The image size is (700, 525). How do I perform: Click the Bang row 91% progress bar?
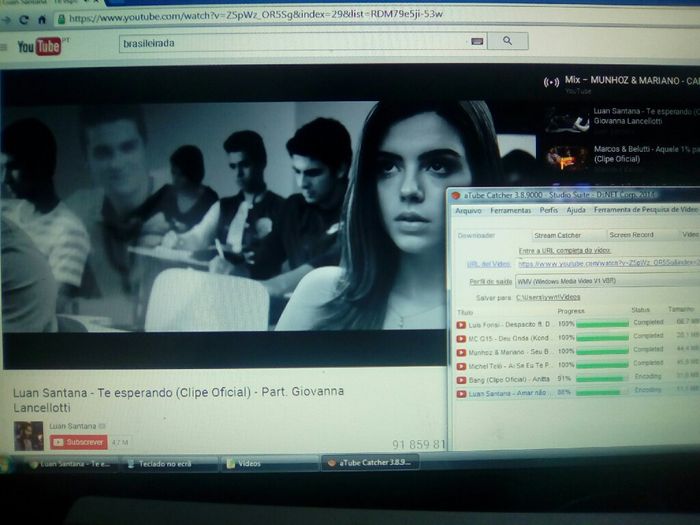602,379
